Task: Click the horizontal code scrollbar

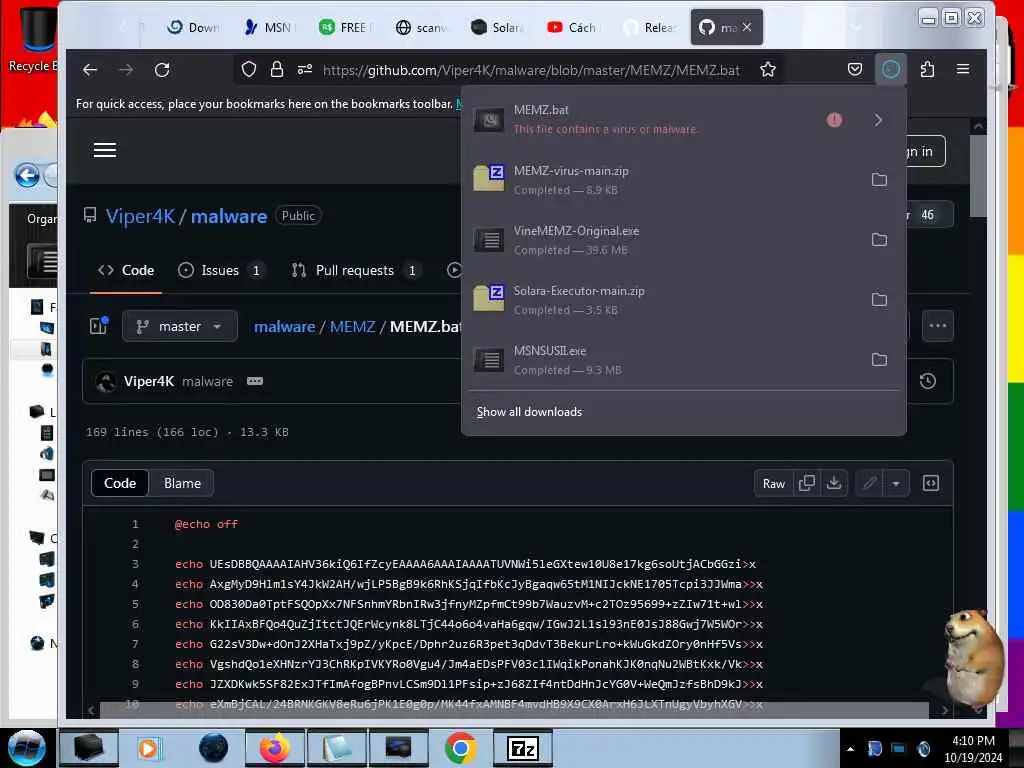Action: click(515, 710)
